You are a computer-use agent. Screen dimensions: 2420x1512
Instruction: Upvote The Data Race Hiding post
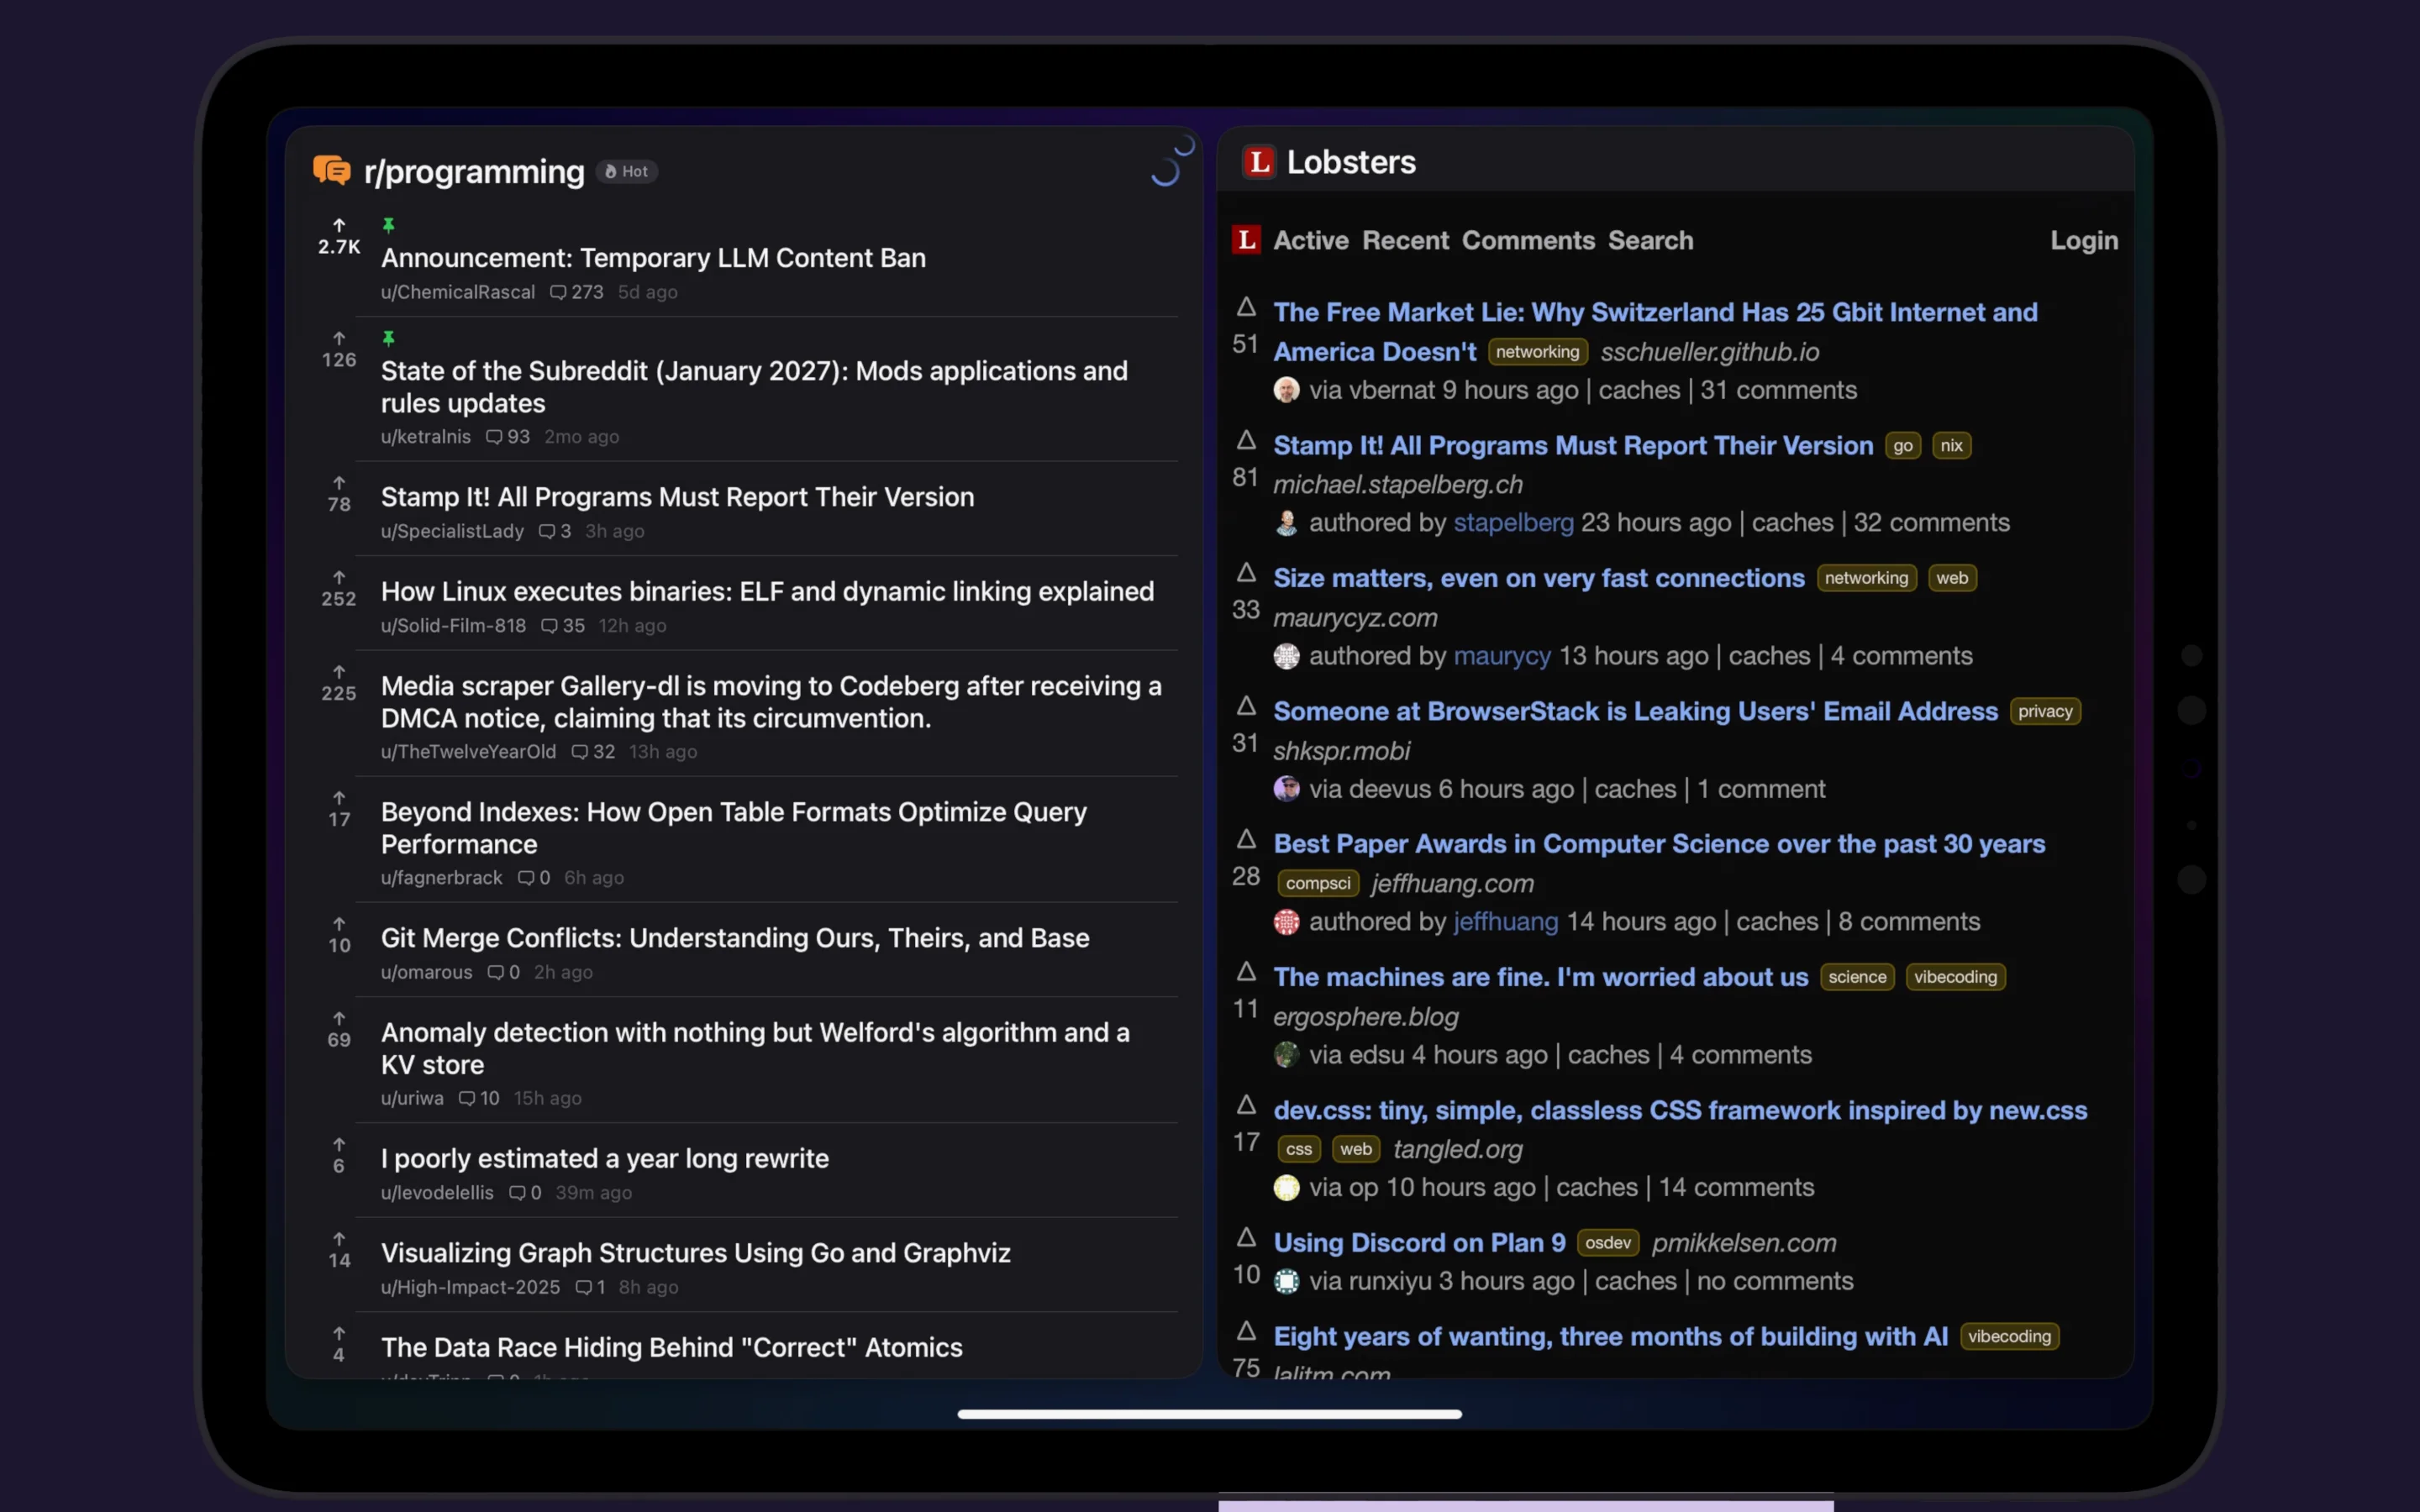[339, 1334]
